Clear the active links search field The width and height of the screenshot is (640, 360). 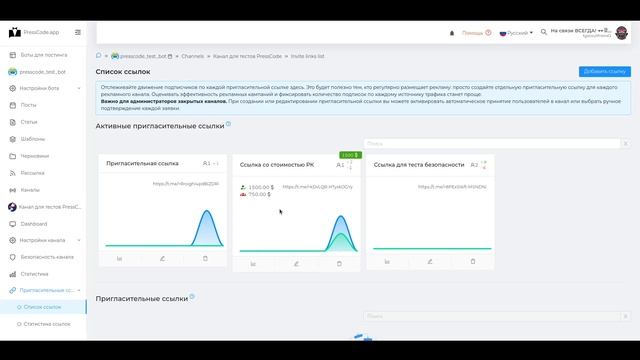[x=625, y=144]
